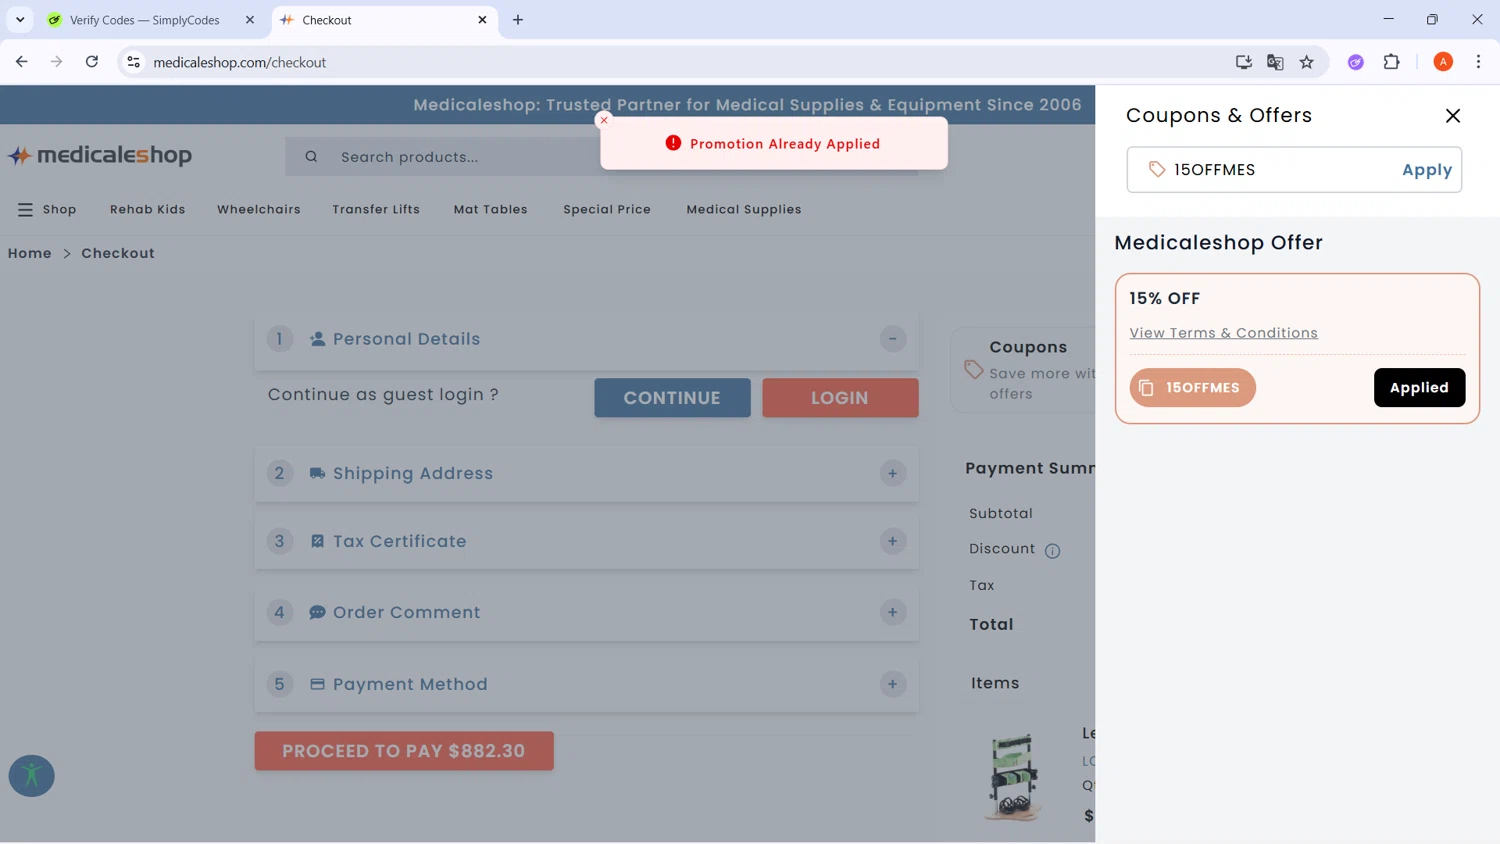Click the install app icon in address bar
1500x844 pixels.
point(1244,62)
